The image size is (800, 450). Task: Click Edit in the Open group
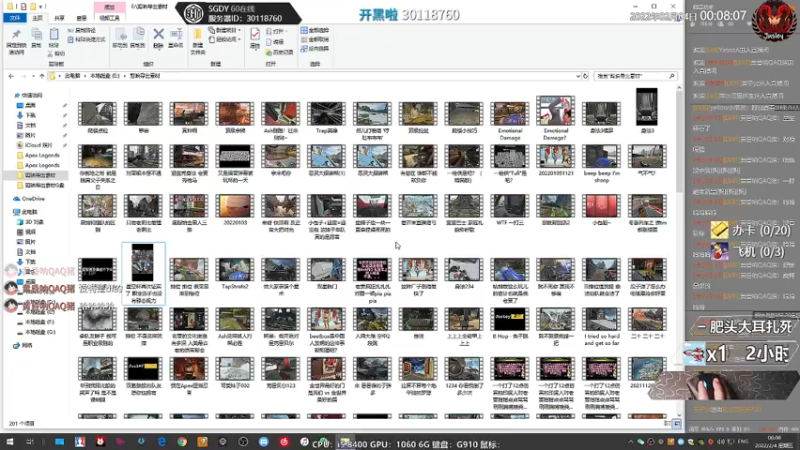point(276,42)
